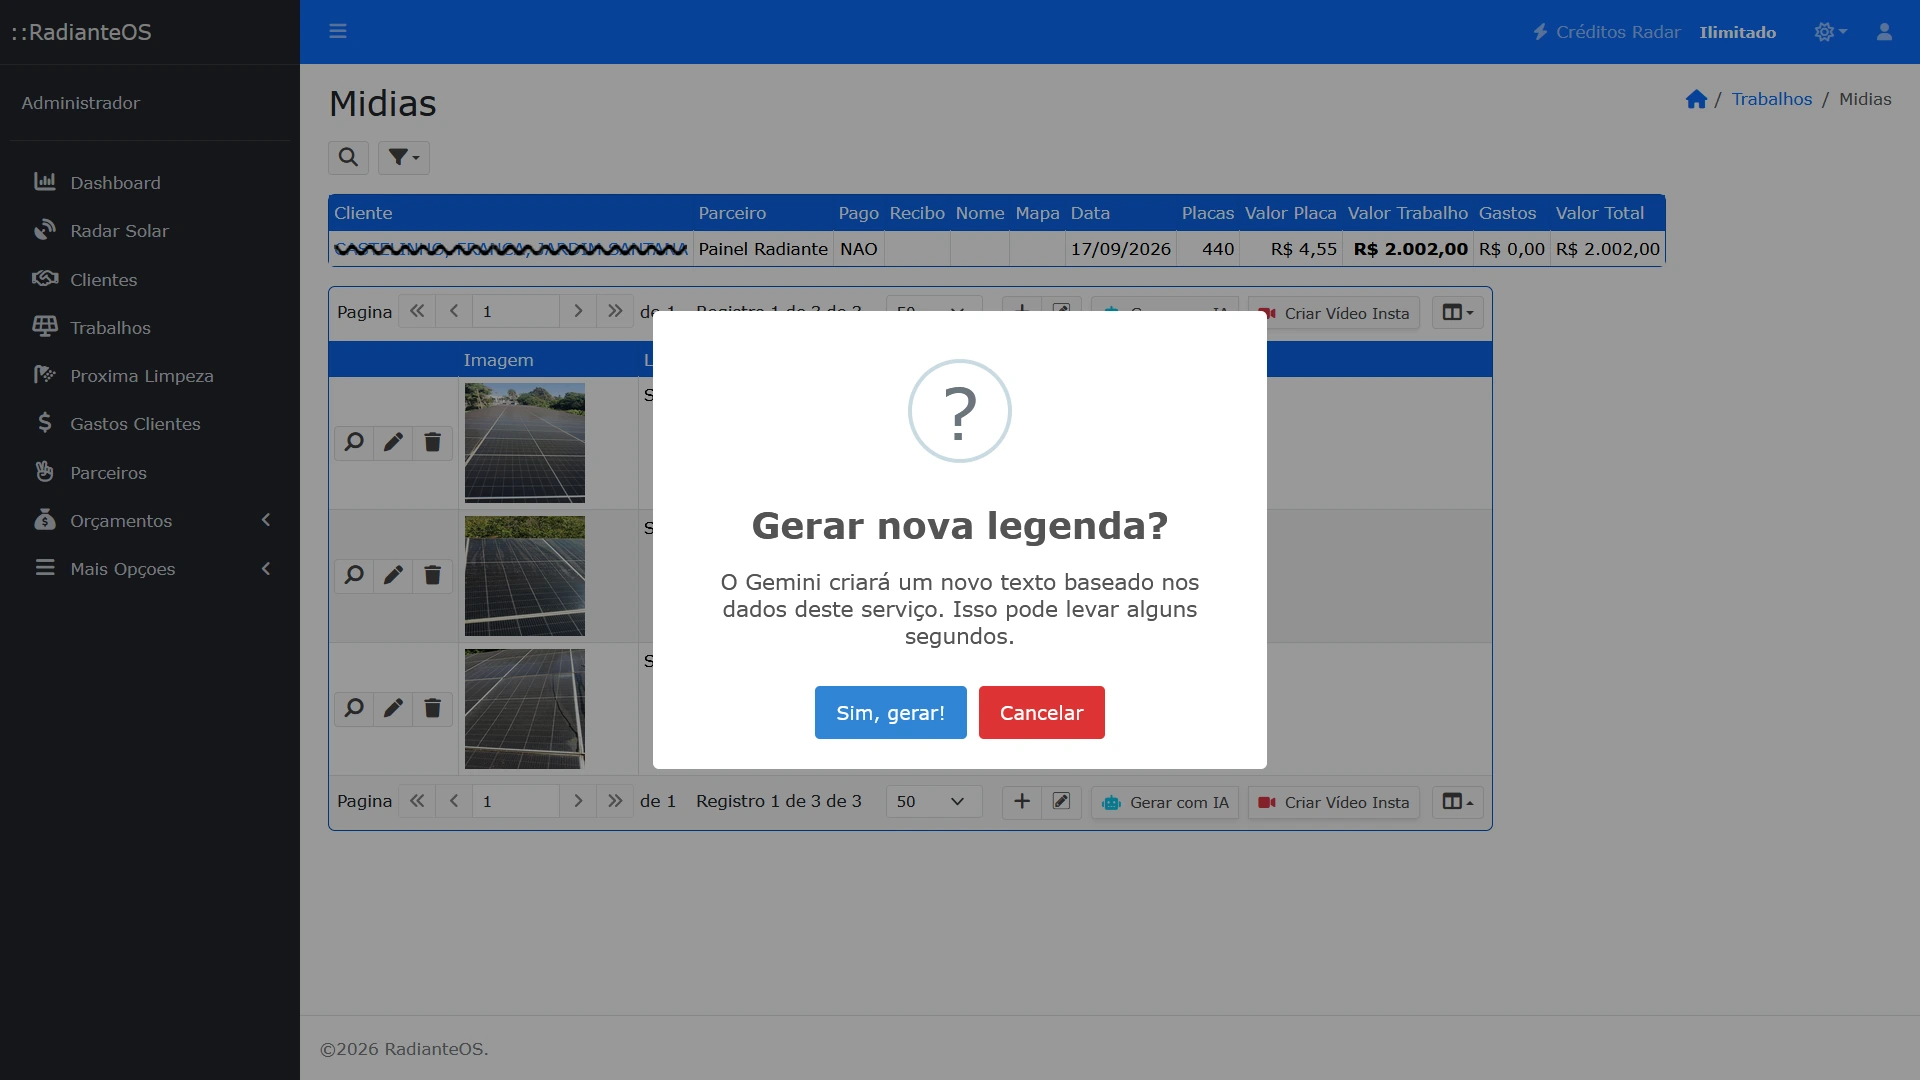This screenshot has width=1920, height=1080.
Task: Delete second image row with trash icon
Action: [x=432, y=575]
